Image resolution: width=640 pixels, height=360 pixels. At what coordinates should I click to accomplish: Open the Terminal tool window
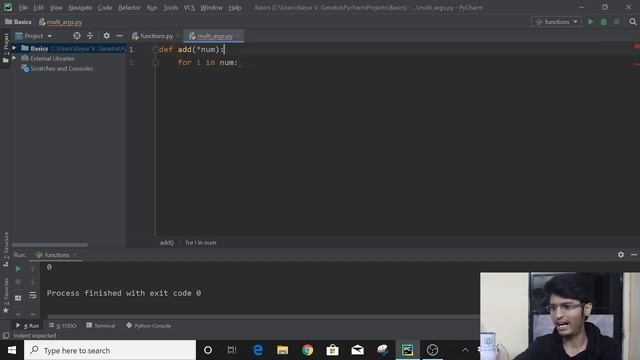click(x=101, y=326)
